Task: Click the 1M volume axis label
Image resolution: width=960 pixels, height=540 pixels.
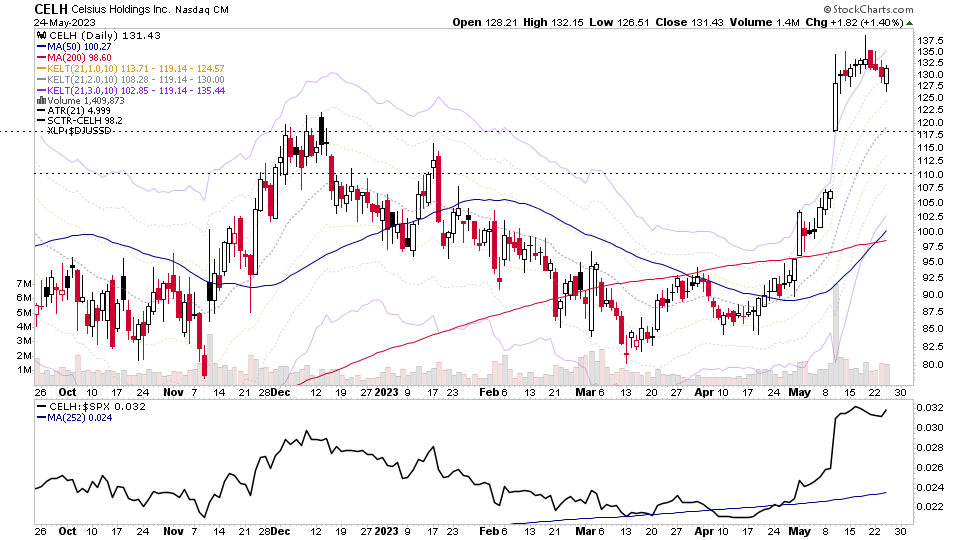Action: point(24,370)
